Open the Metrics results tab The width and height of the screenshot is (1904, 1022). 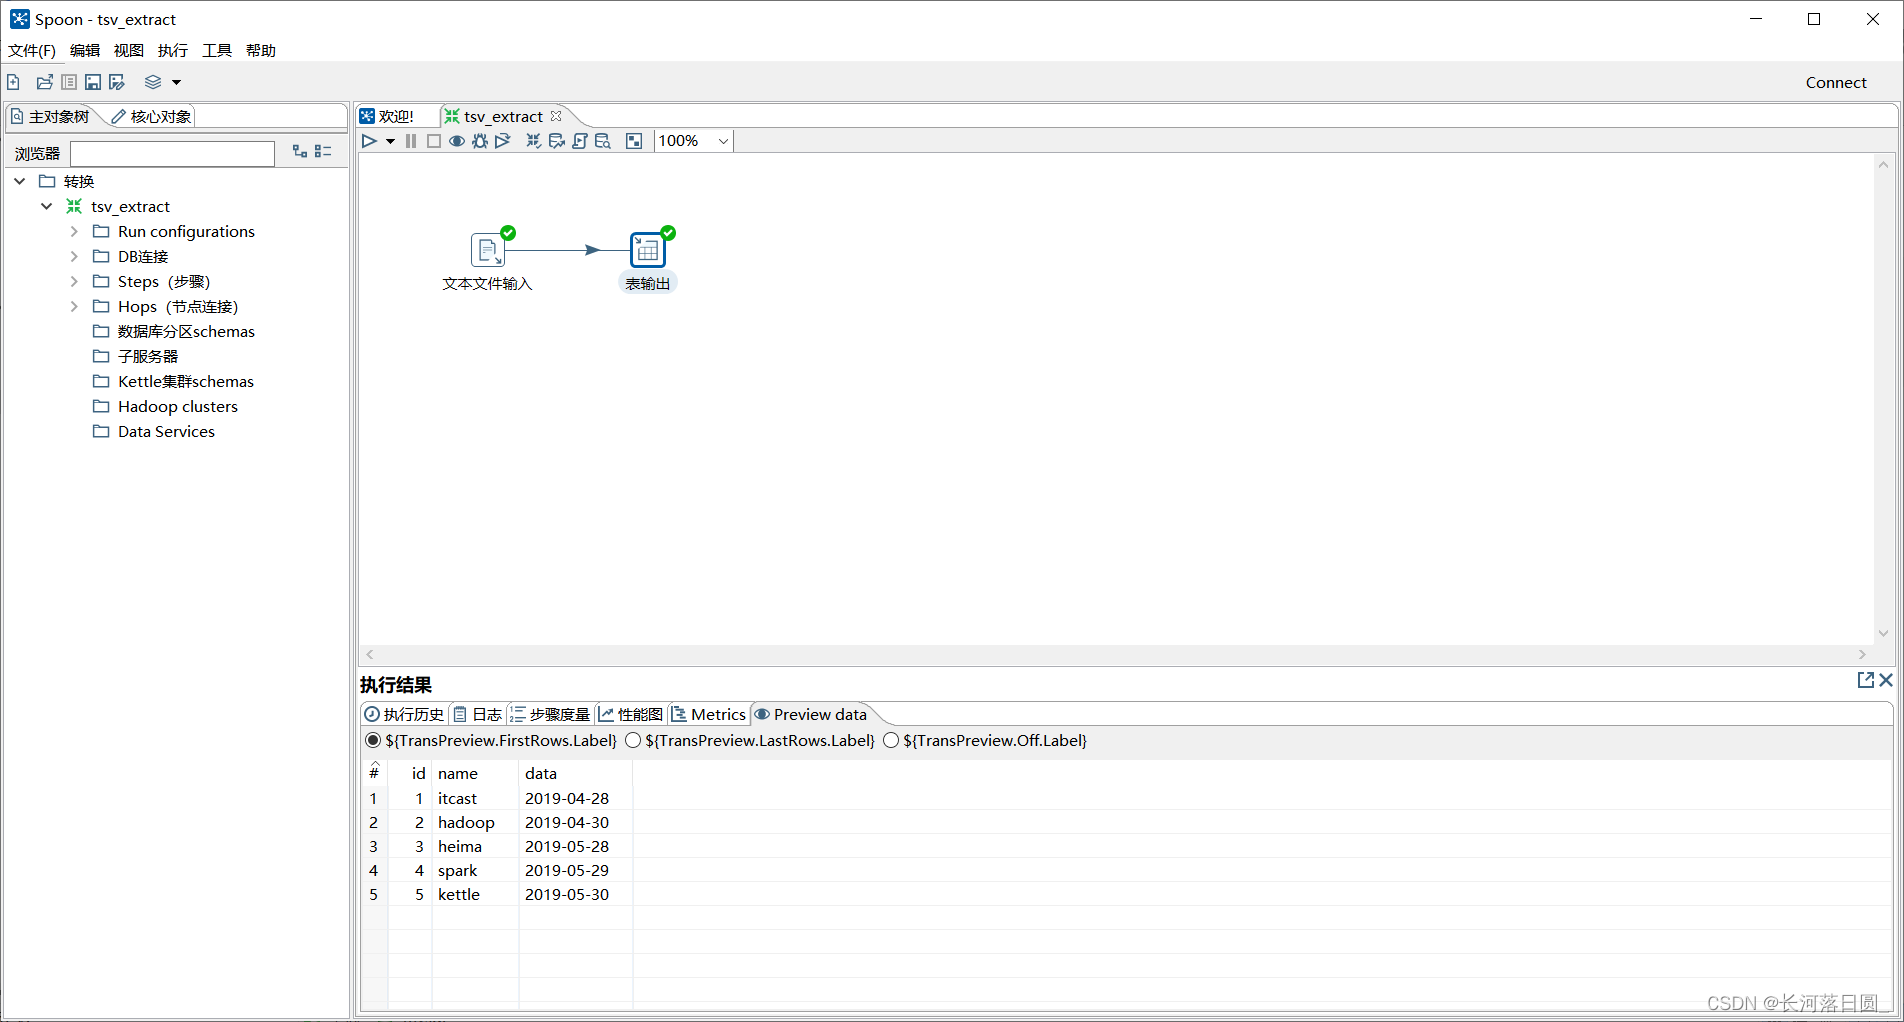(x=709, y=714)
